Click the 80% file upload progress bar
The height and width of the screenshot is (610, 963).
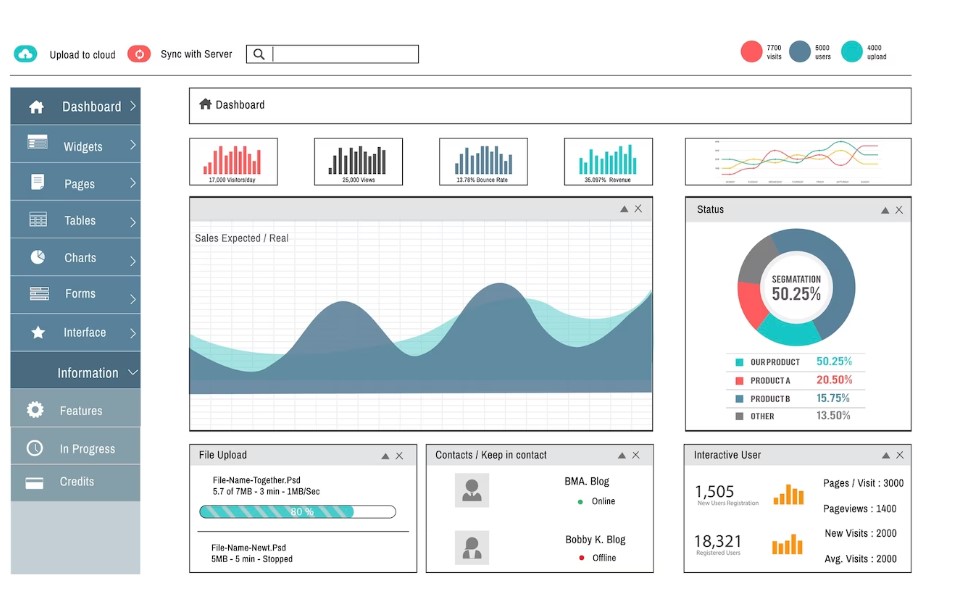(297, 512)
